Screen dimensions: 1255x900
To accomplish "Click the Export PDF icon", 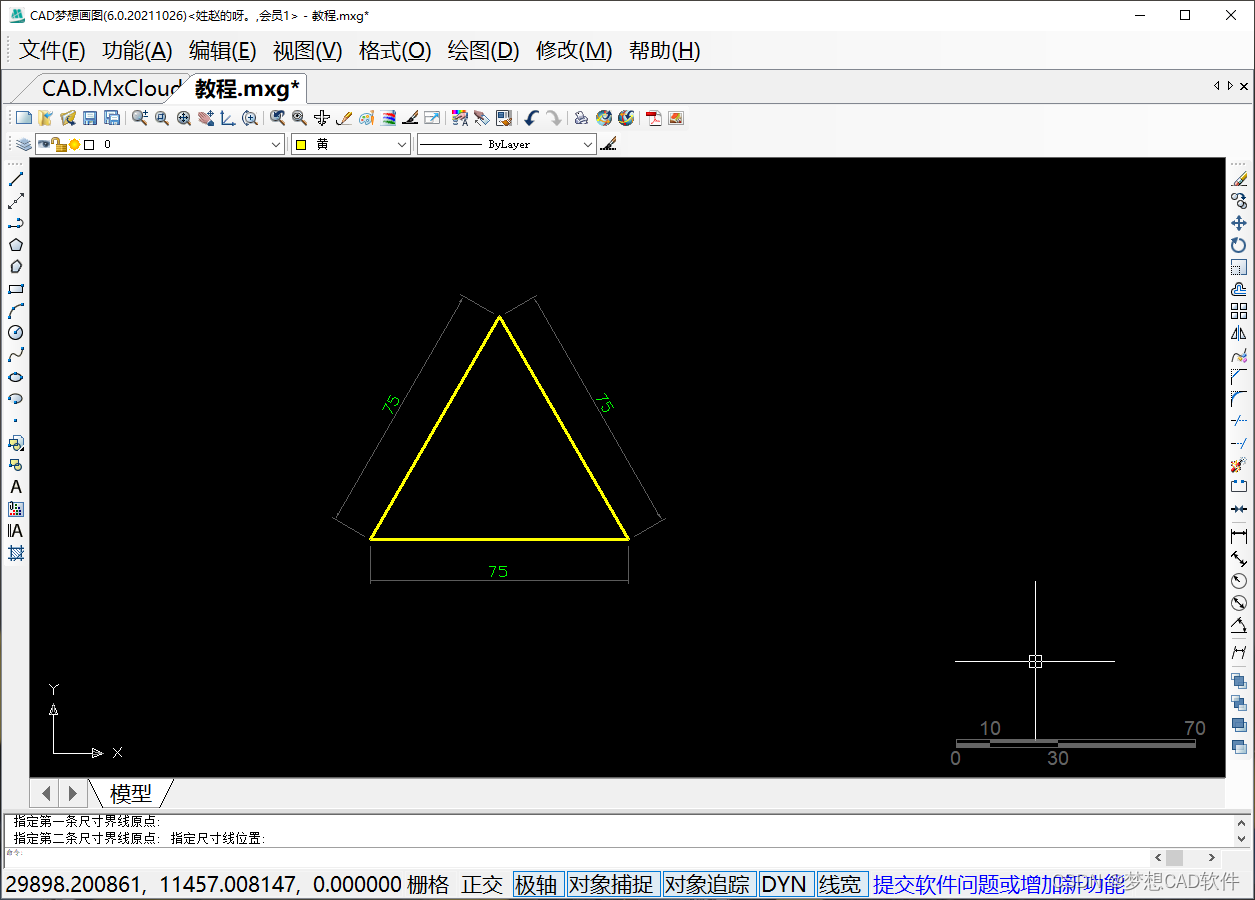I will point(654,118).
